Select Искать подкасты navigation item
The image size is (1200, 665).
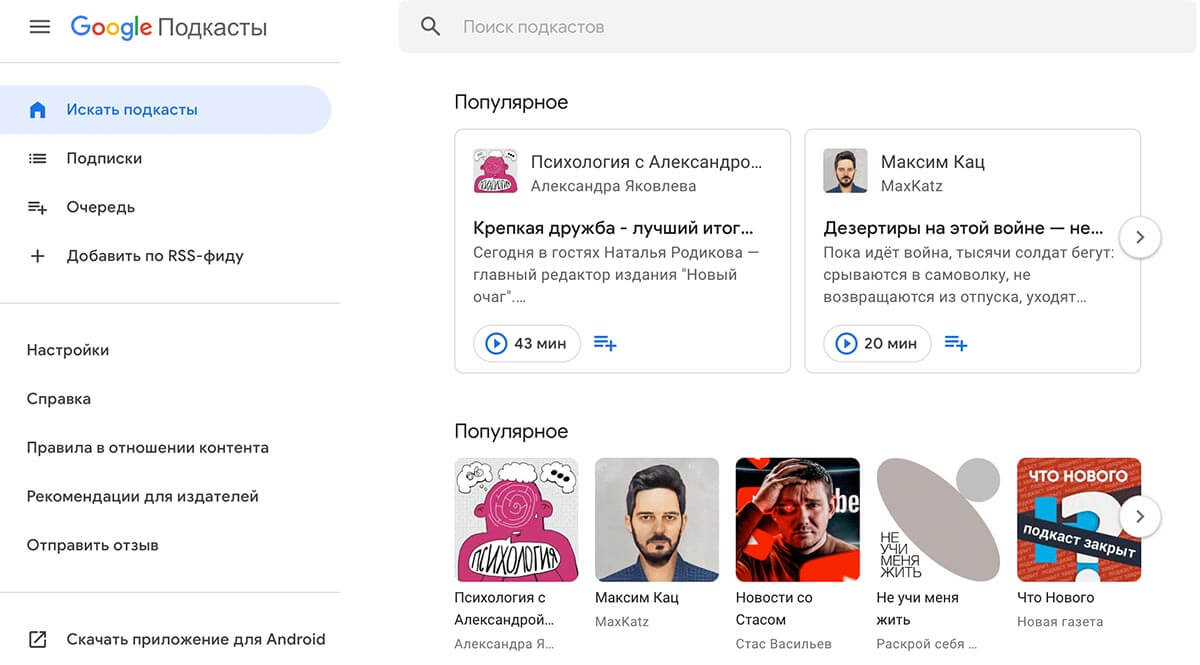[165, 110]
